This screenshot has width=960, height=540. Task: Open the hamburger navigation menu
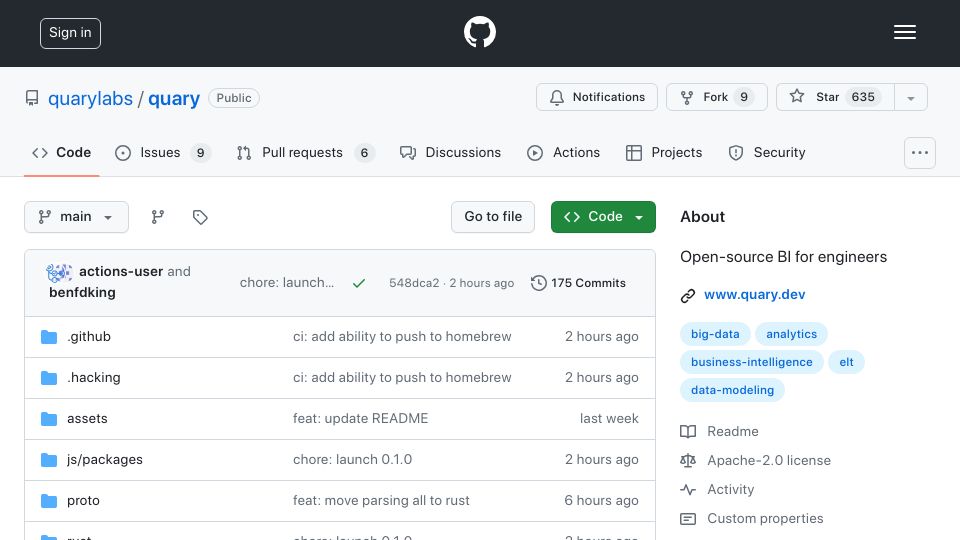point(904,32)
